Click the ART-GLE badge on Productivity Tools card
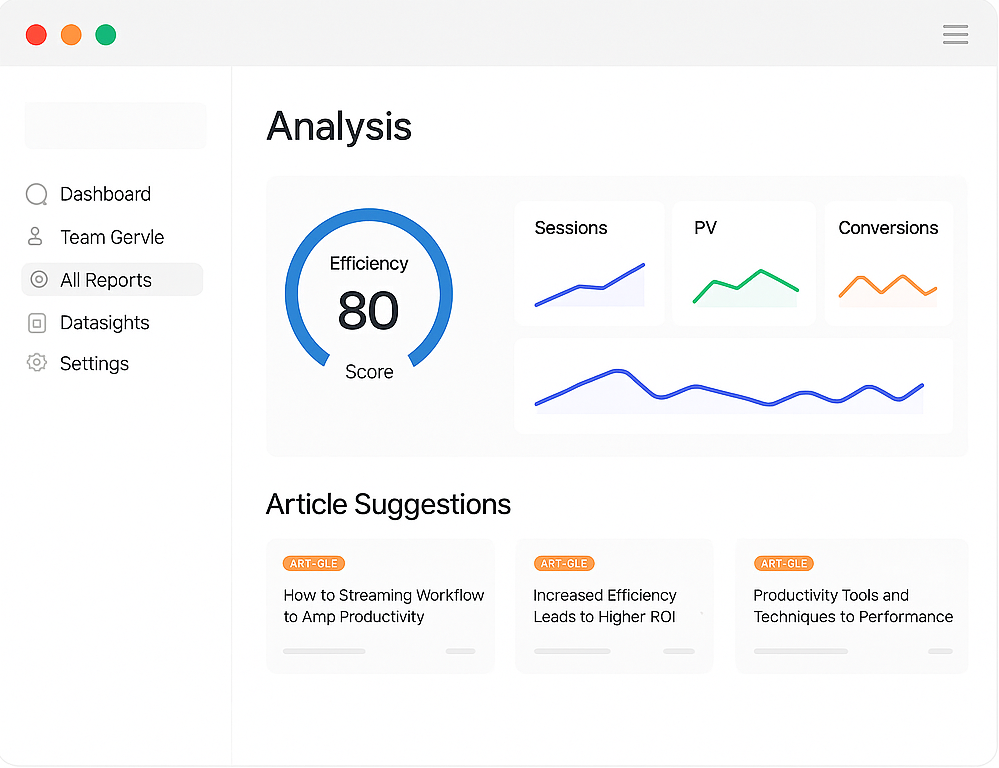The height and width of the screenshot is (768, 999). (x=784, y=563)
